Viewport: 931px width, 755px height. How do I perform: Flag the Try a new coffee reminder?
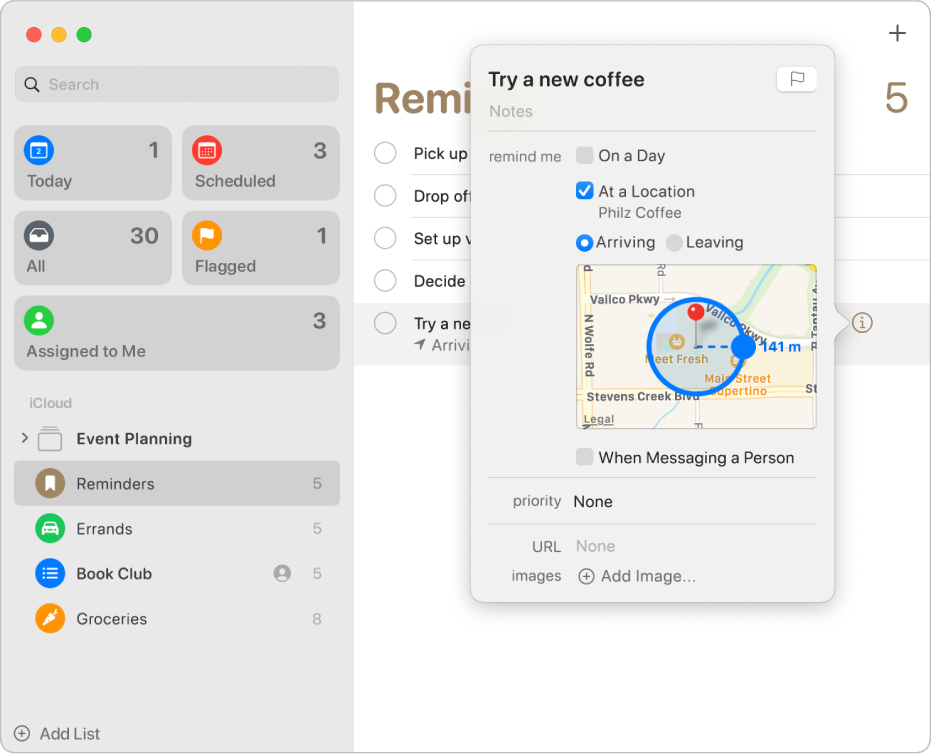point(796,79)
